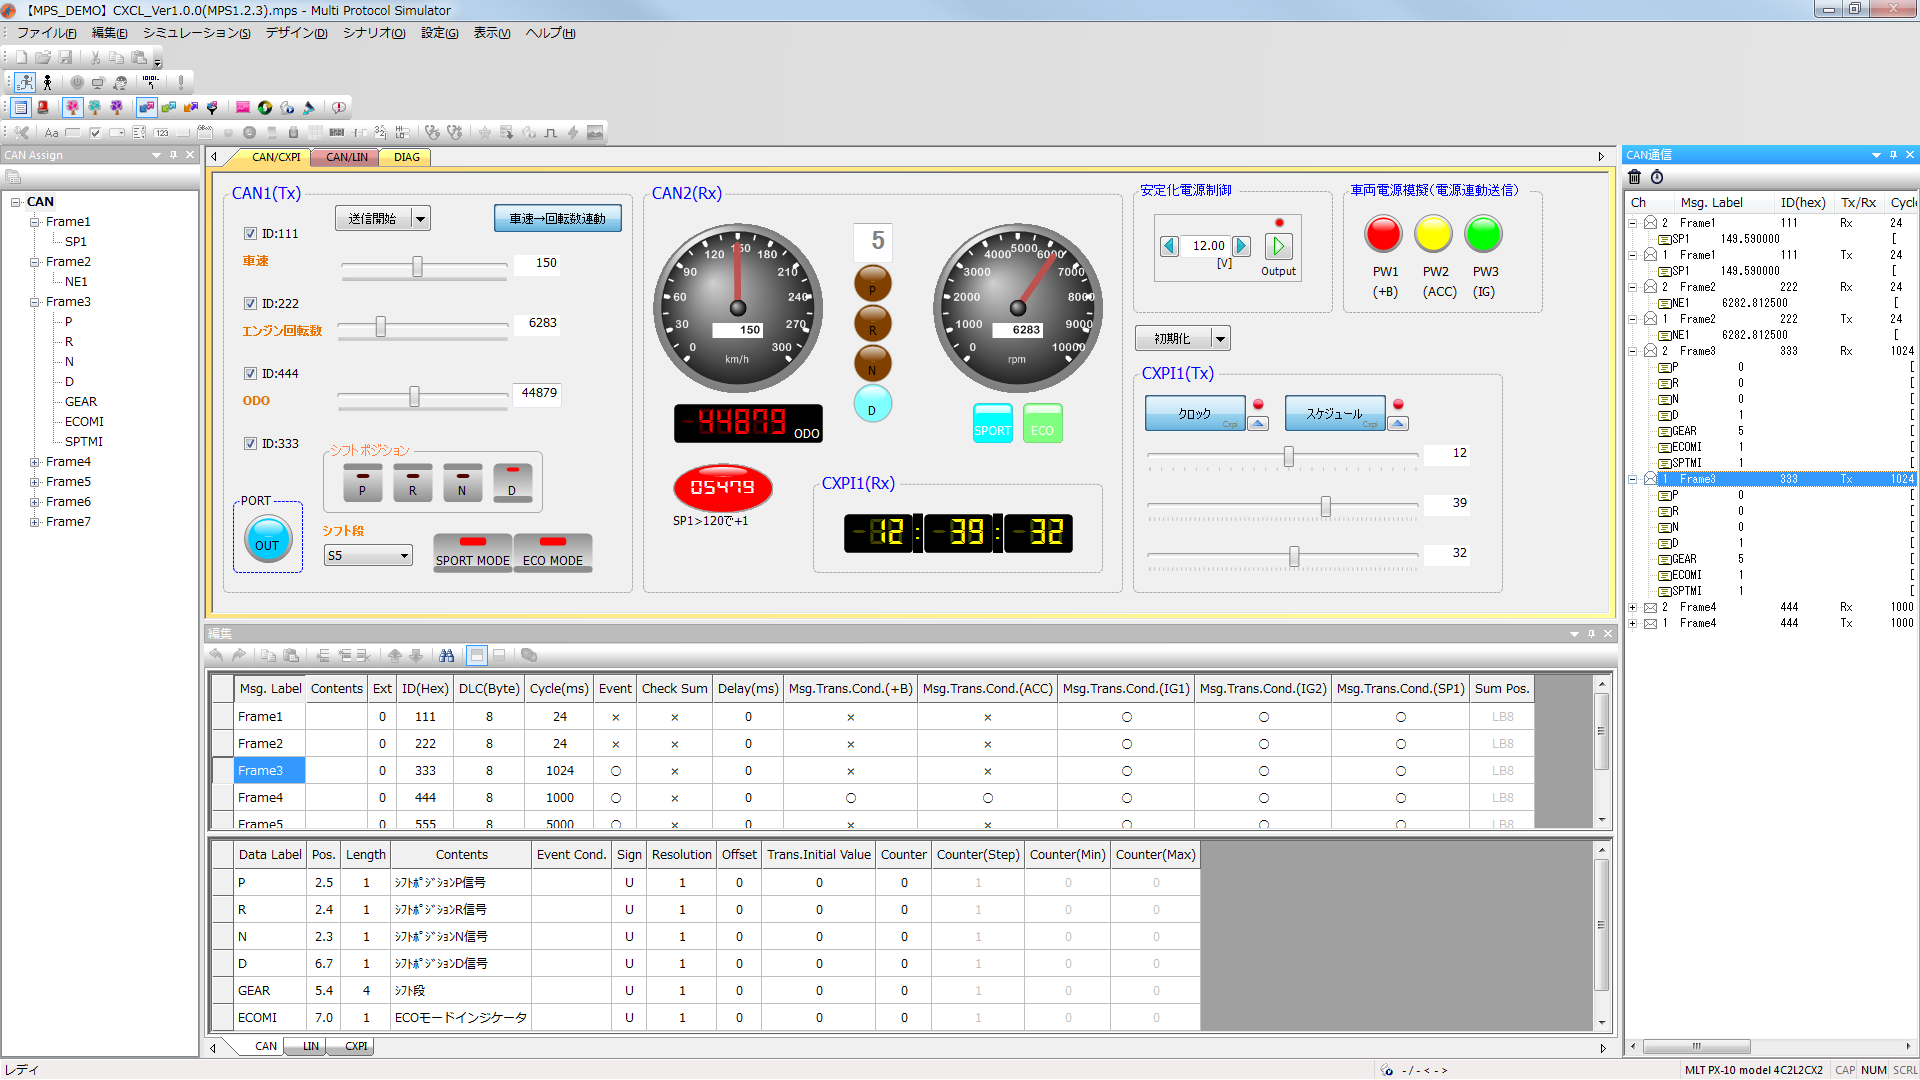Image resolution: width=1920 pixels, height=1080 pixels.
Task: Click the trash icon in the CAN通信 panel
Action: click(1635, 177)
